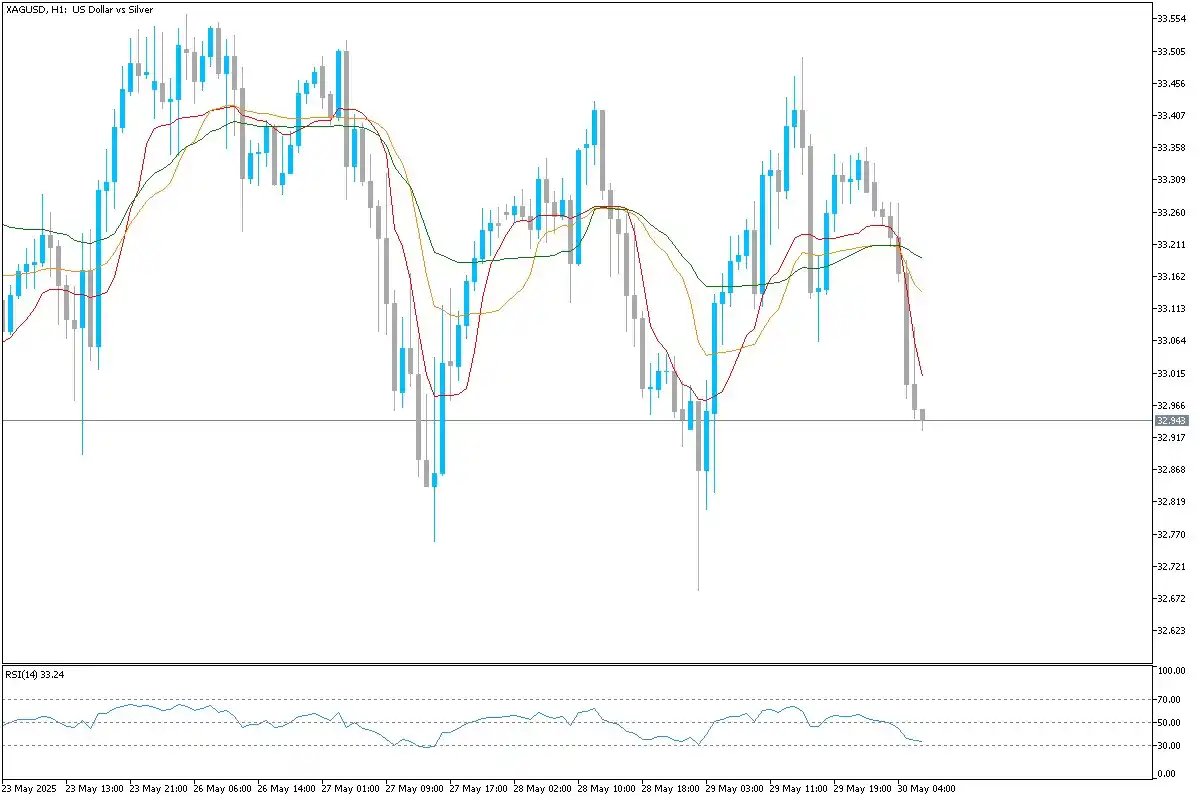Viewport: 1200px width, 800px height.
Task: Click the '29 May 03:00' time axis label
Action: 734,789
